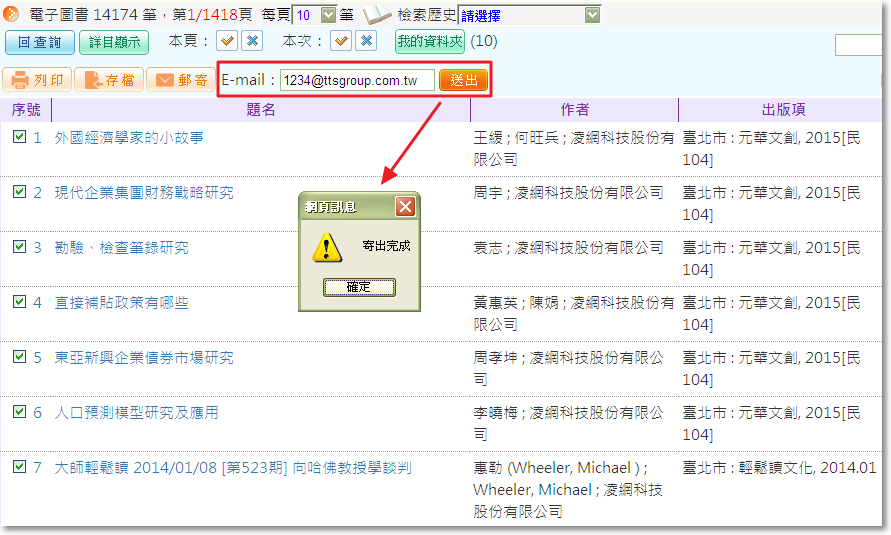Deselect all on 本頁 with X icon
891x535 pixels.
[x=252, y=41]
